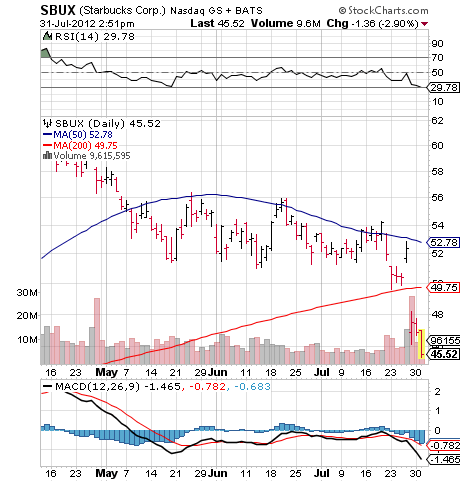This screenshot has height=482, width=460.
Task: Click the SBUX ticker symbol title
Action: coord(58,10)
